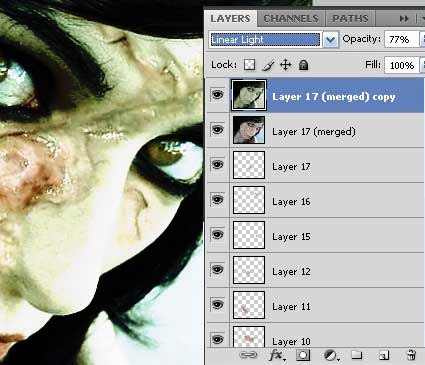The image size is (425, 365).
Task: Add a layer mask
Action: coord(303,355)
